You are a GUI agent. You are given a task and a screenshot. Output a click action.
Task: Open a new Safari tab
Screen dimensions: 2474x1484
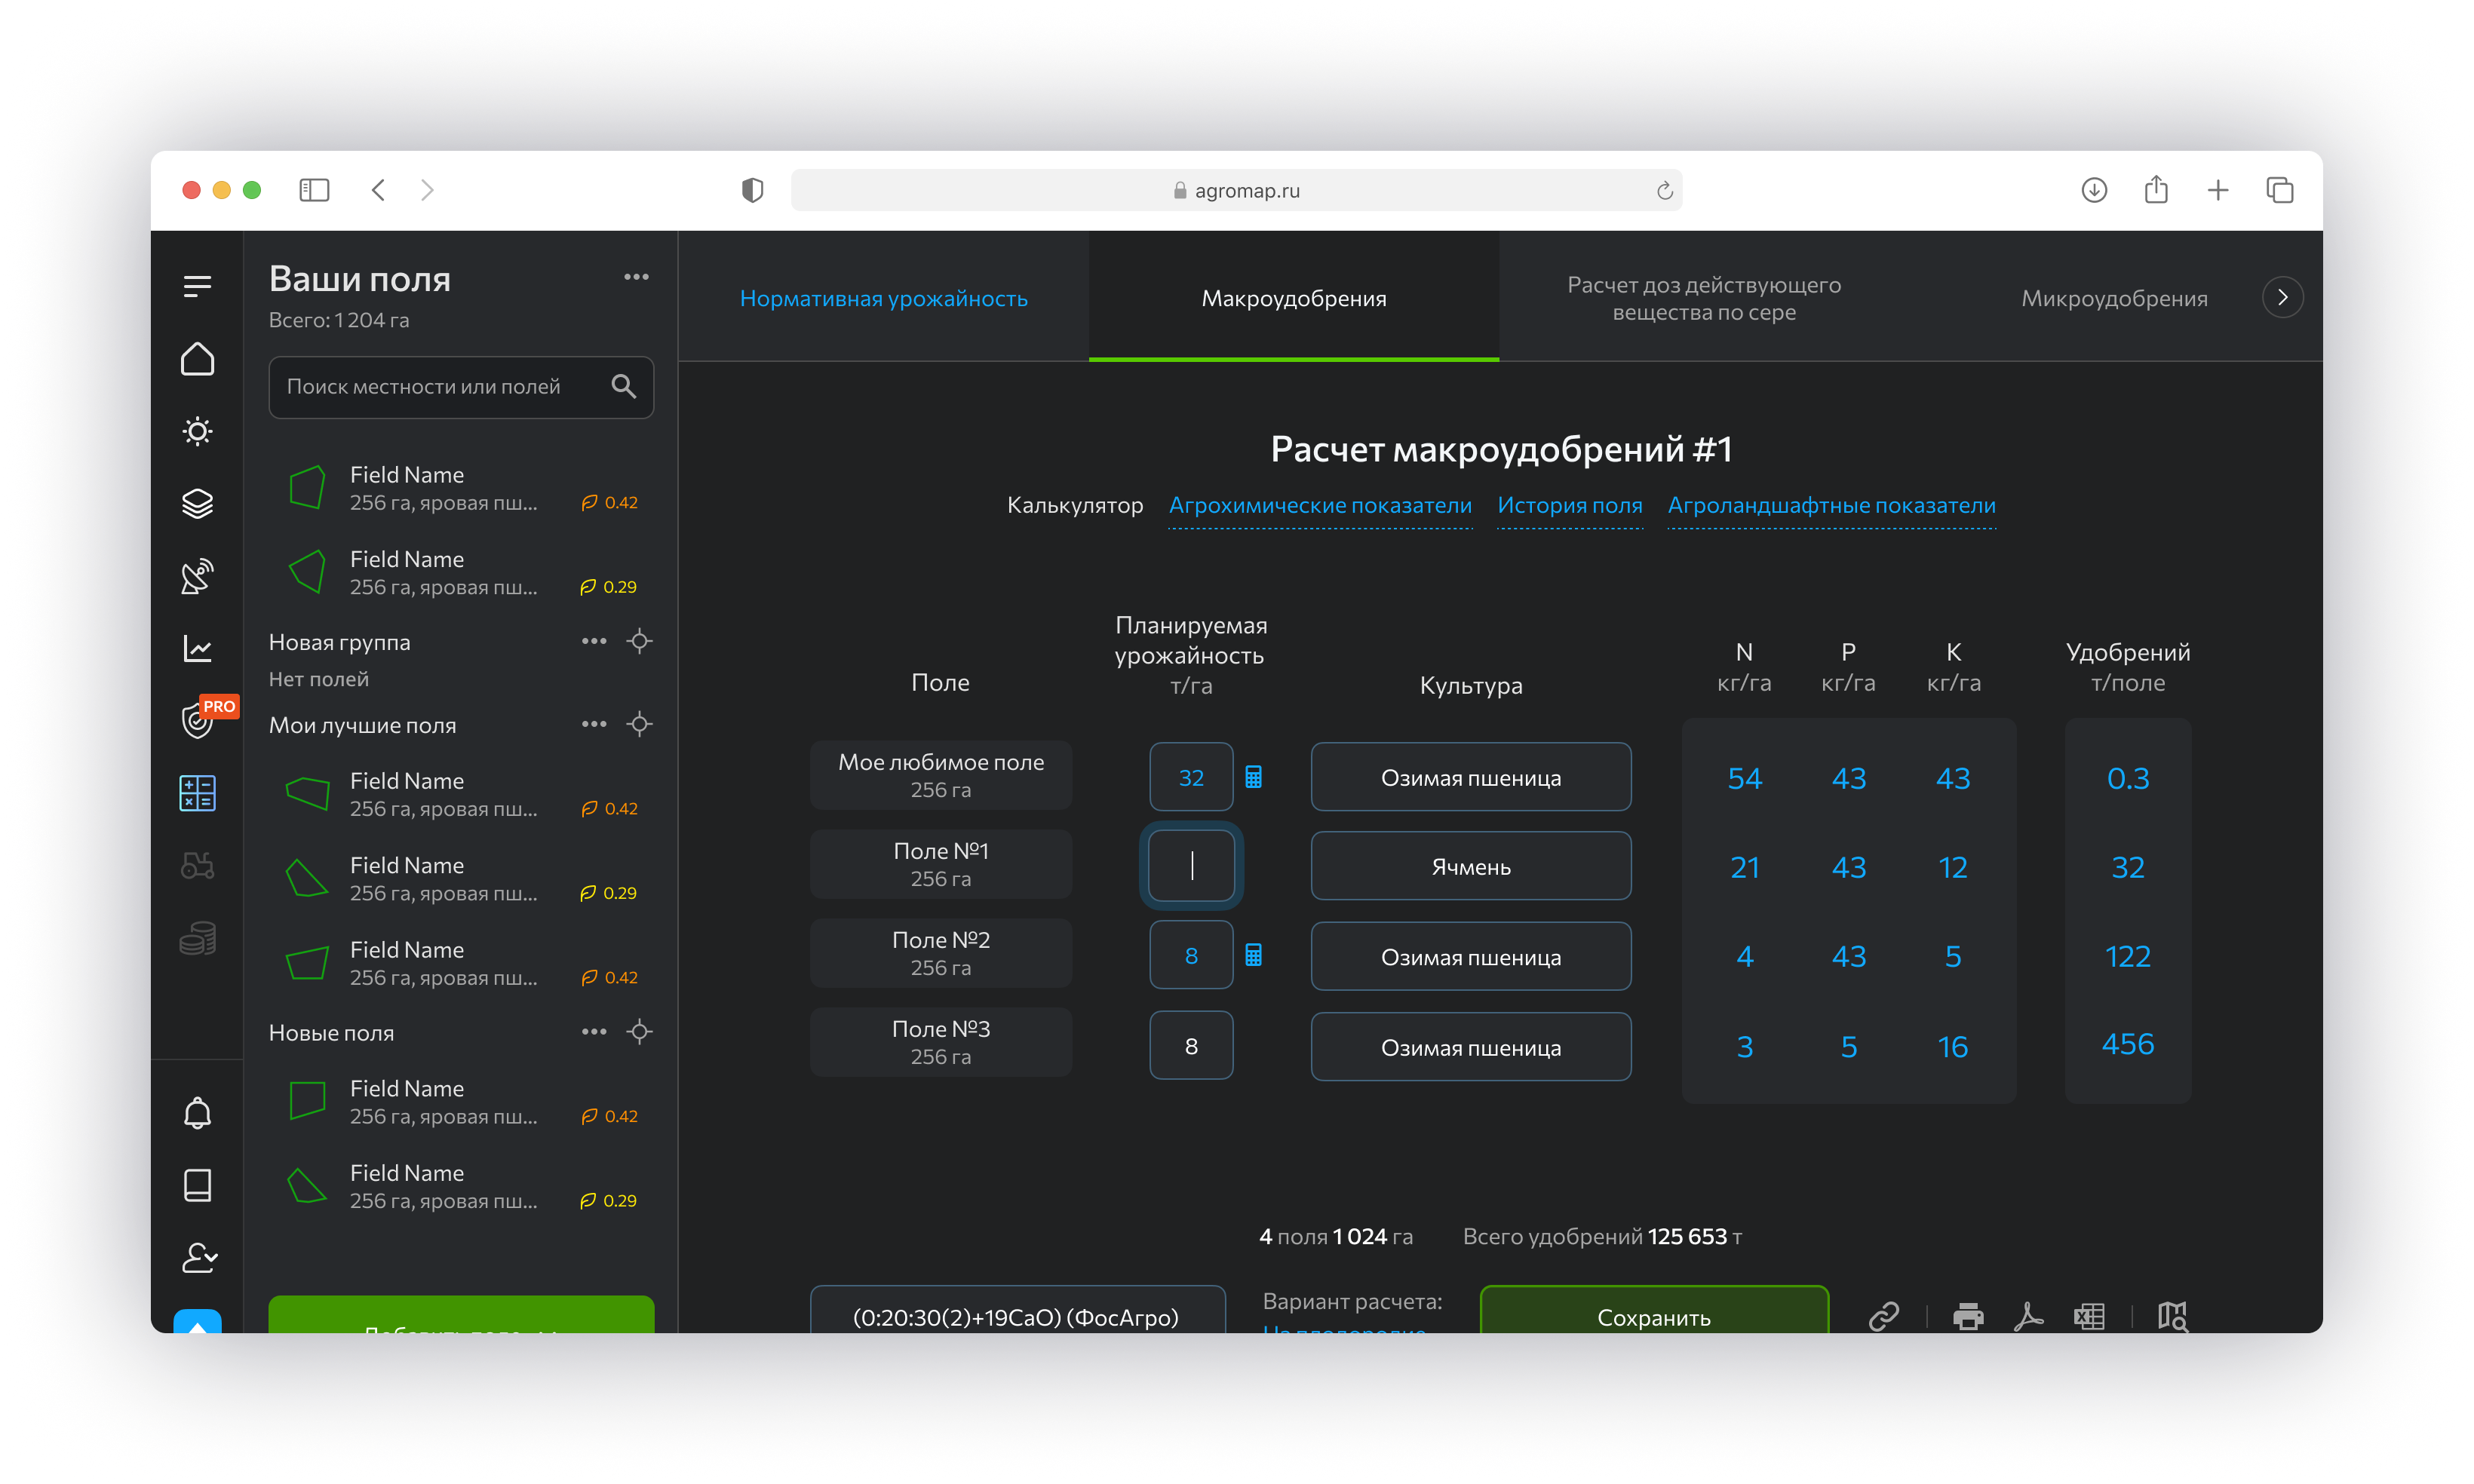[2218, 190]
